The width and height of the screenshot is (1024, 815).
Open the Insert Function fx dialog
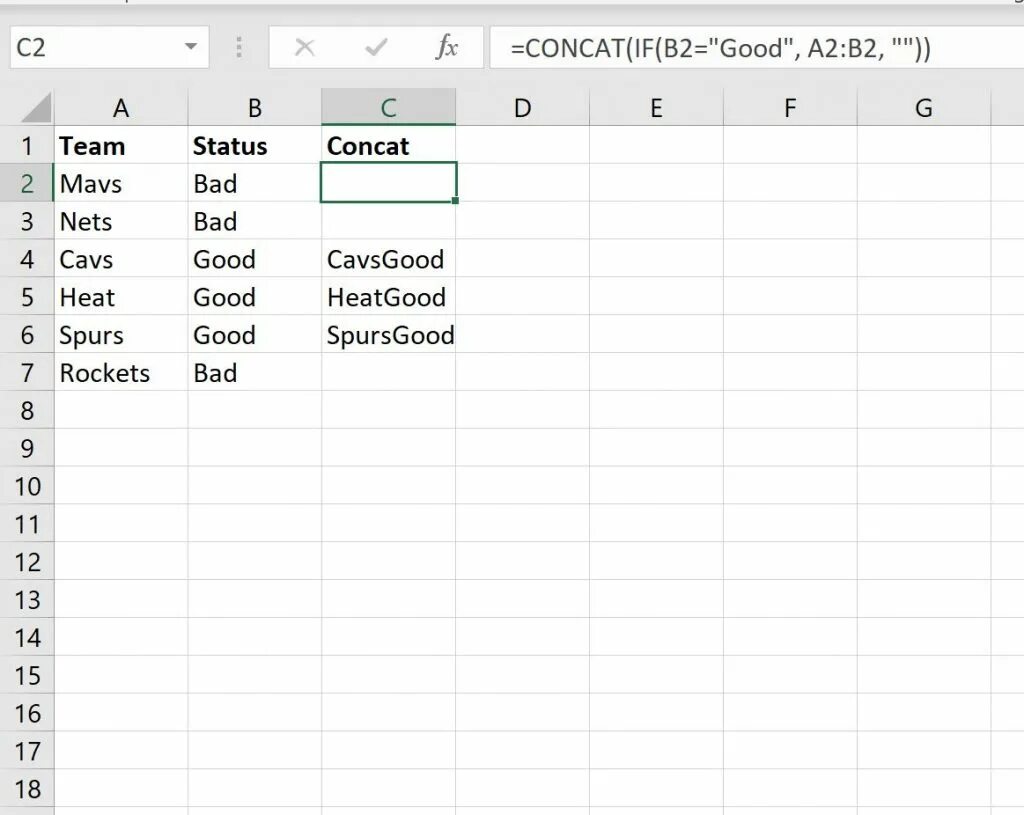pyautogui.click(x=447, y=47)
